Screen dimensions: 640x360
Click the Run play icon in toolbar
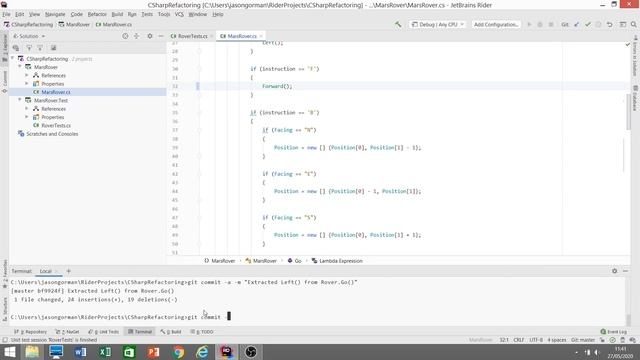[529, 24]
